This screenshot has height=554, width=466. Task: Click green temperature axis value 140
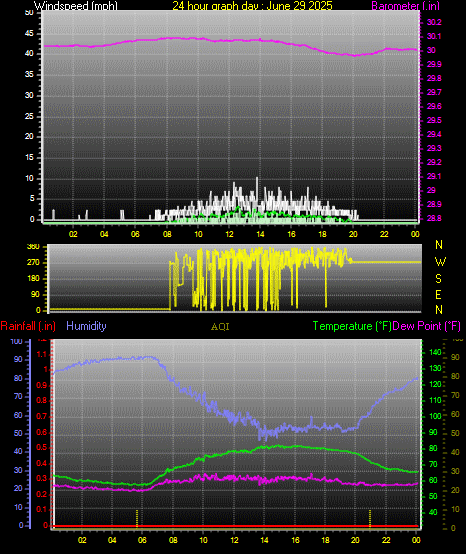point(435,352)
